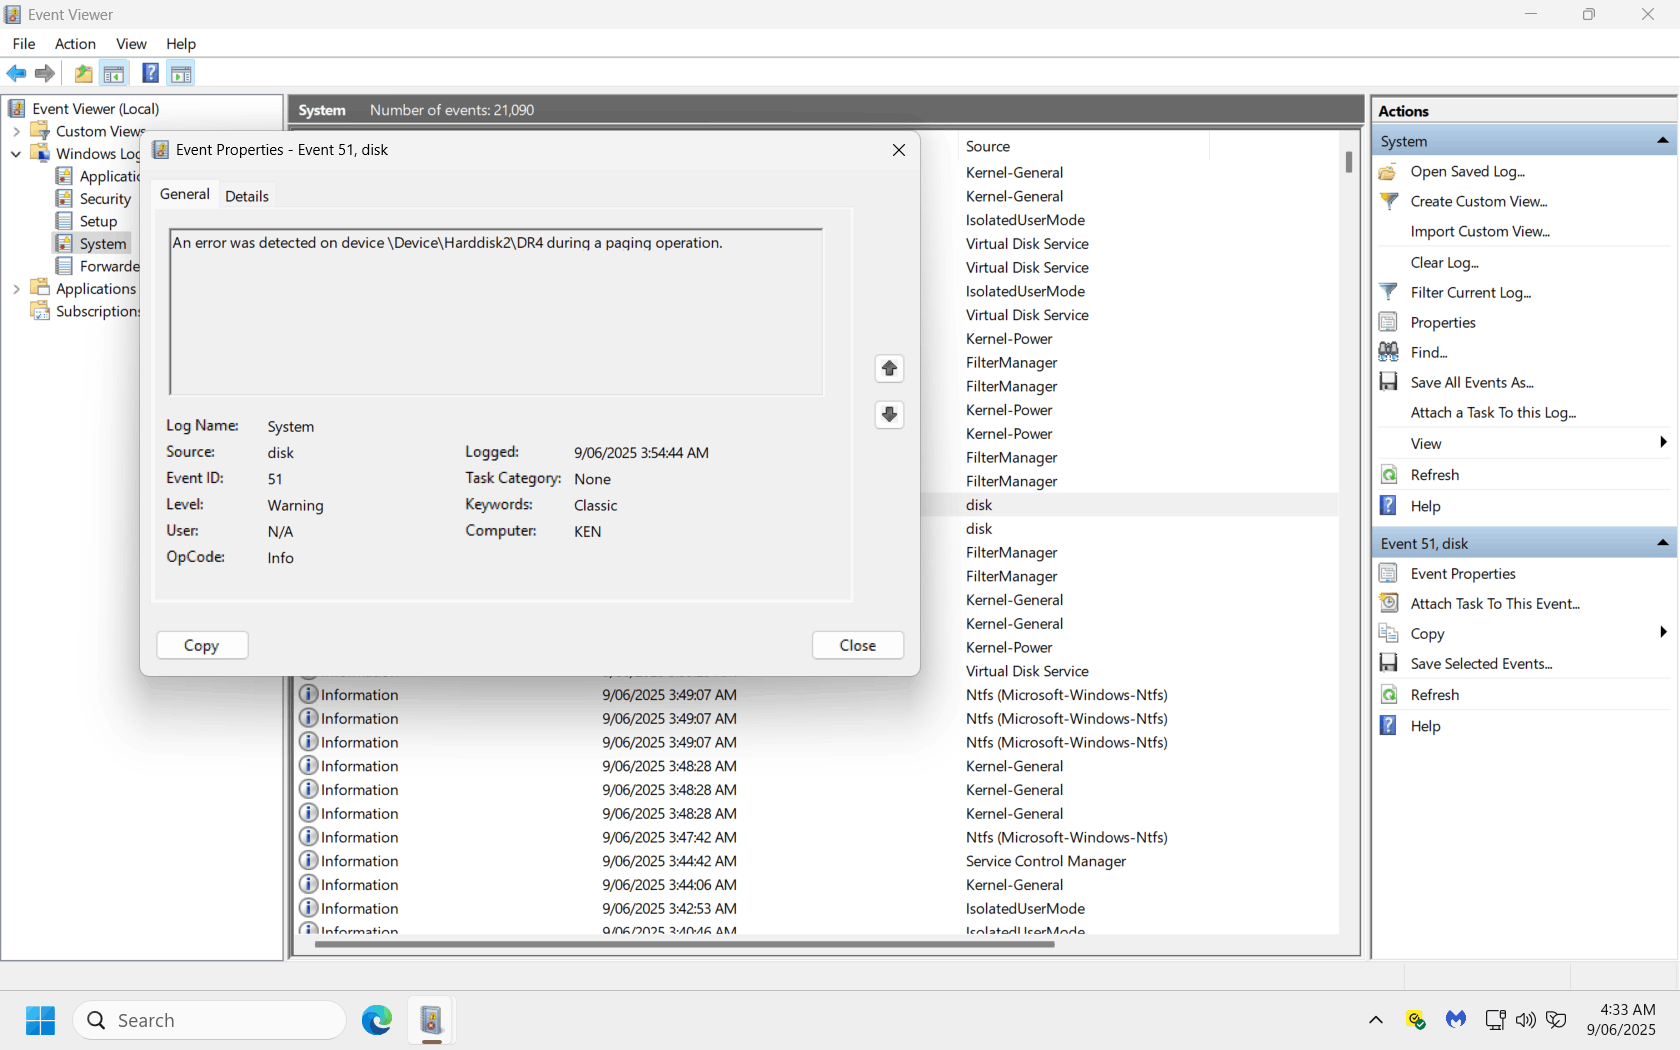Click the vertical scrollbar thumb of event list
Viewport: 1680px width, 1050px height.
pyautogui.click(x=1349, y=162)
